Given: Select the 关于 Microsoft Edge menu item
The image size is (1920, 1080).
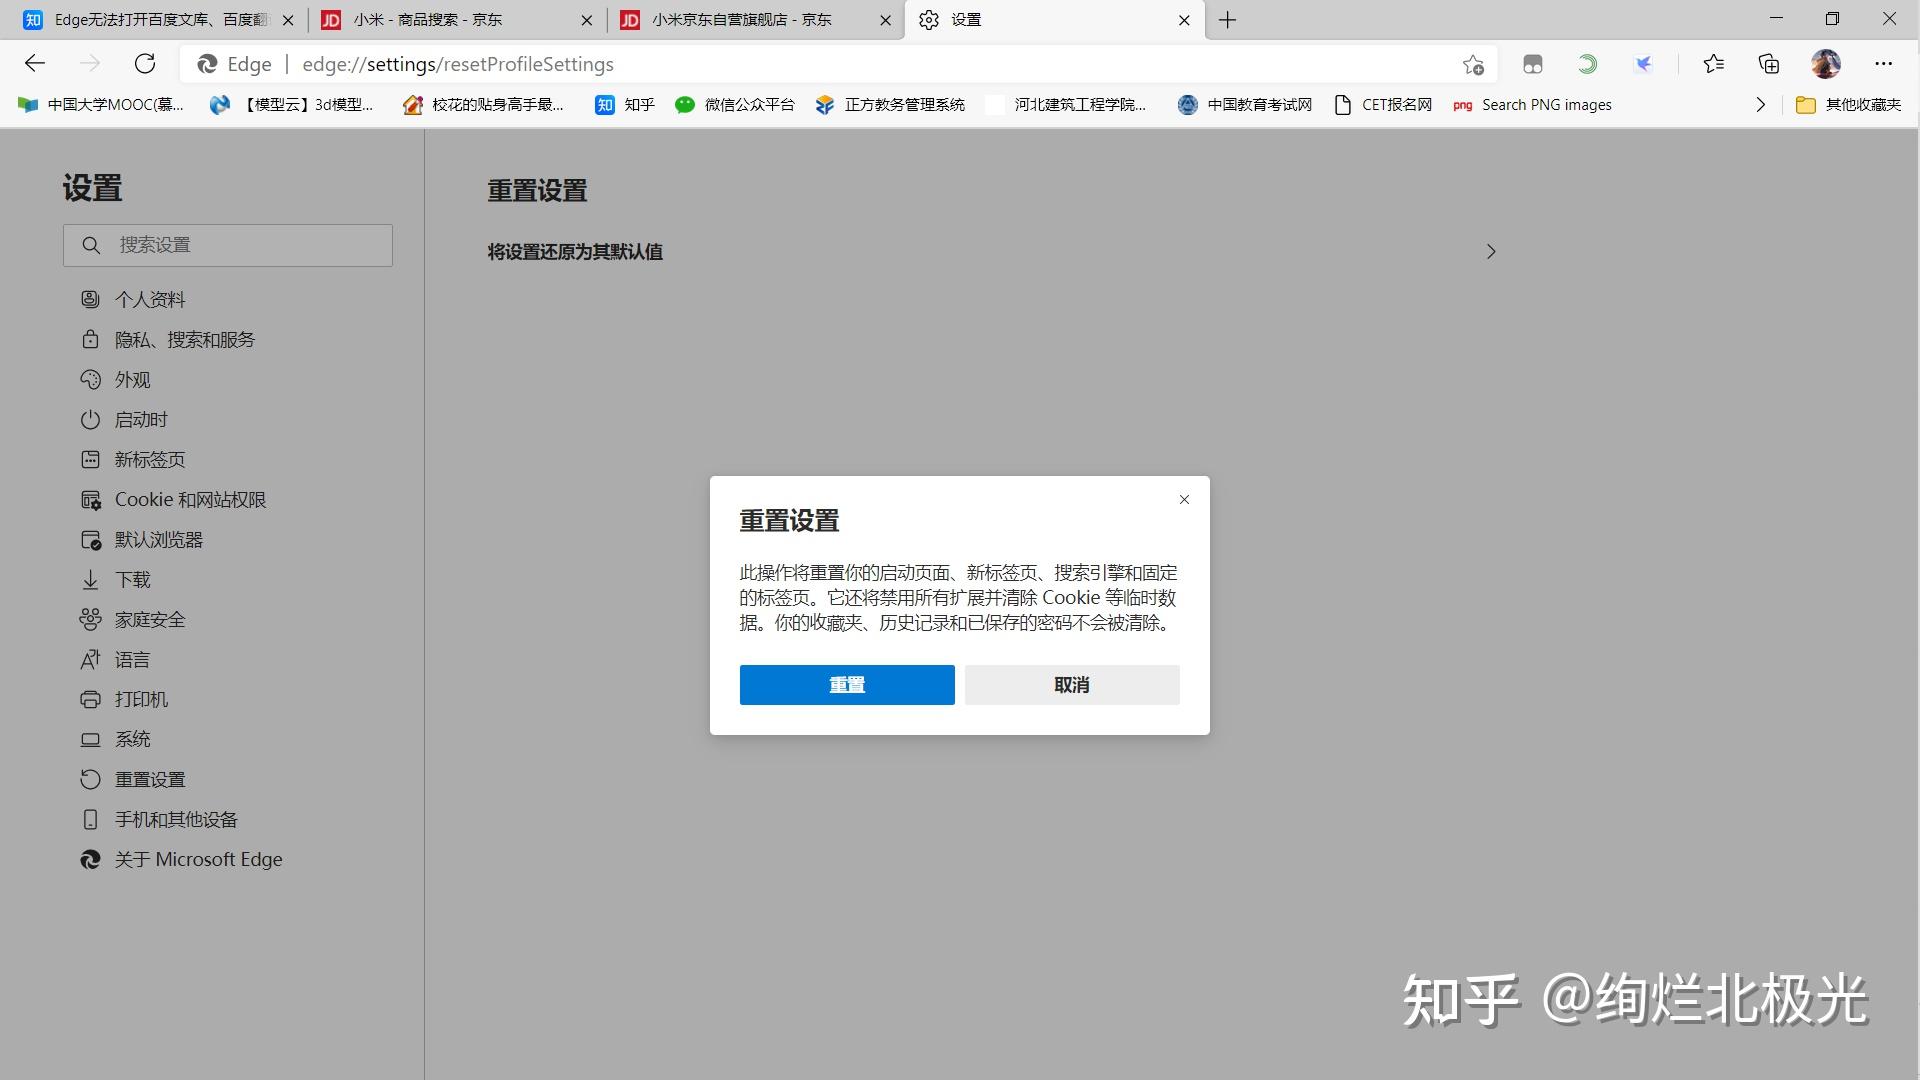Looking at the screenshot, I should point(198,858).
